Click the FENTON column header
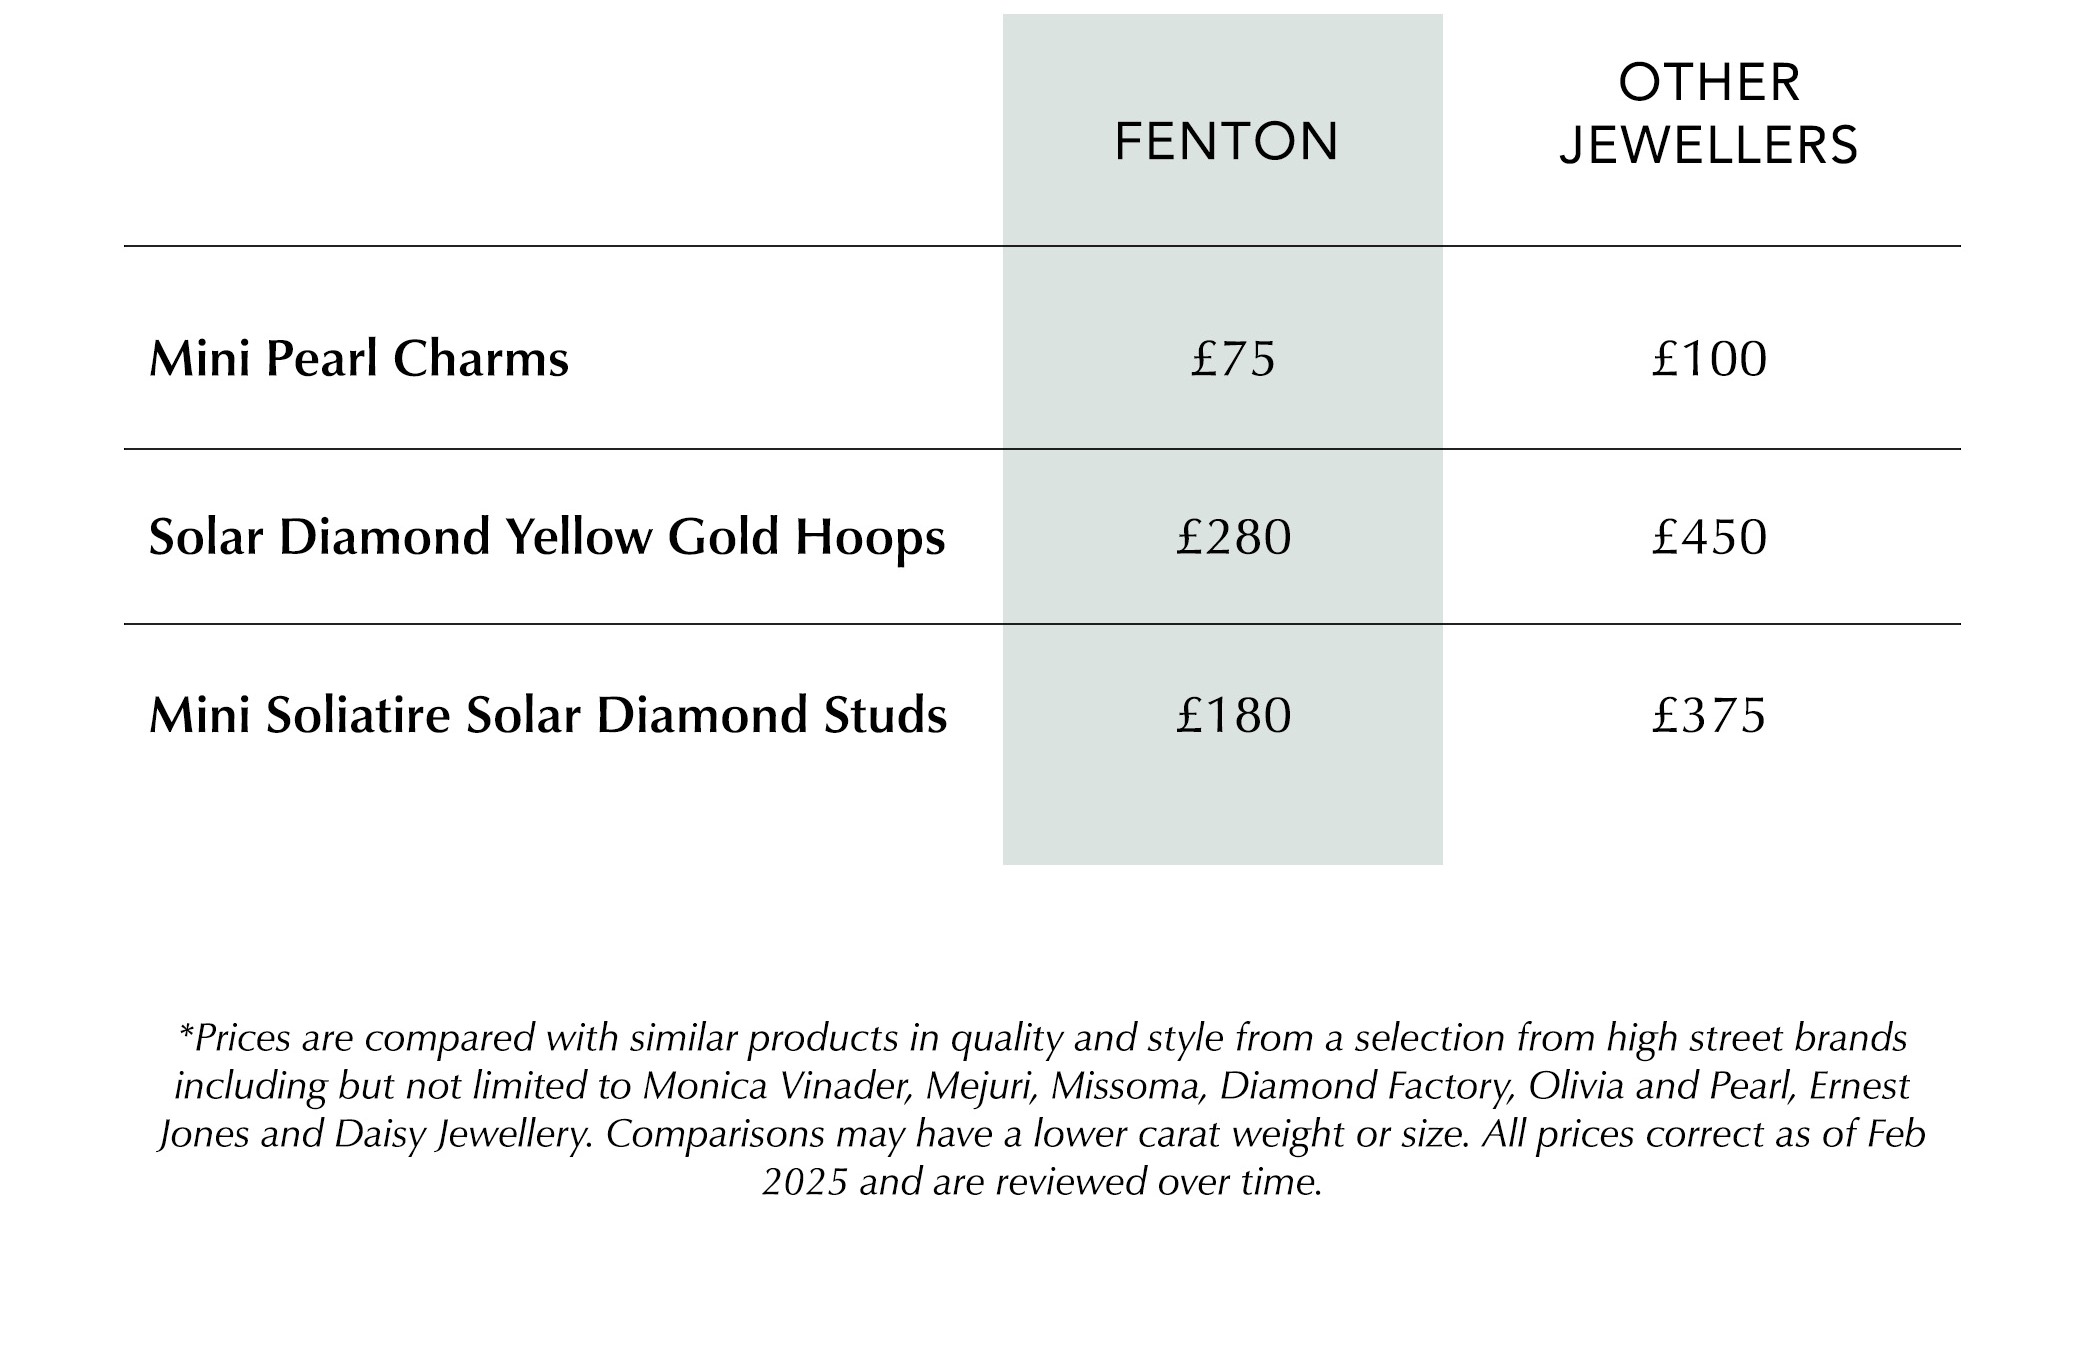This screenshot has width=2085, height=1366. (x=1226, y=141)
